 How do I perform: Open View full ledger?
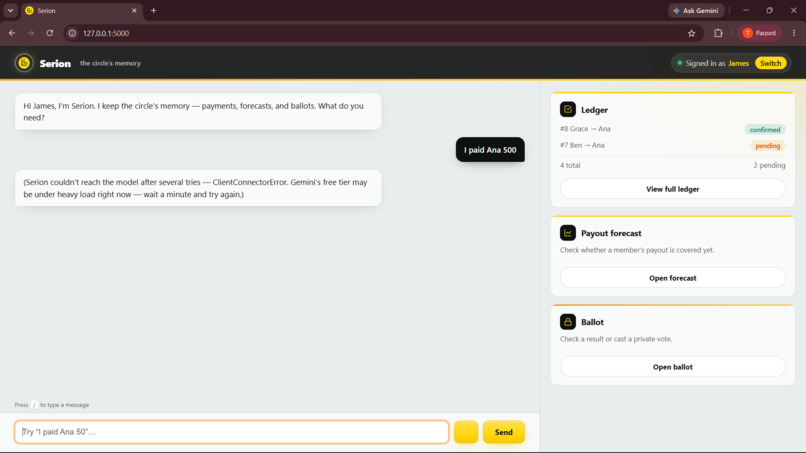(672, 189)
